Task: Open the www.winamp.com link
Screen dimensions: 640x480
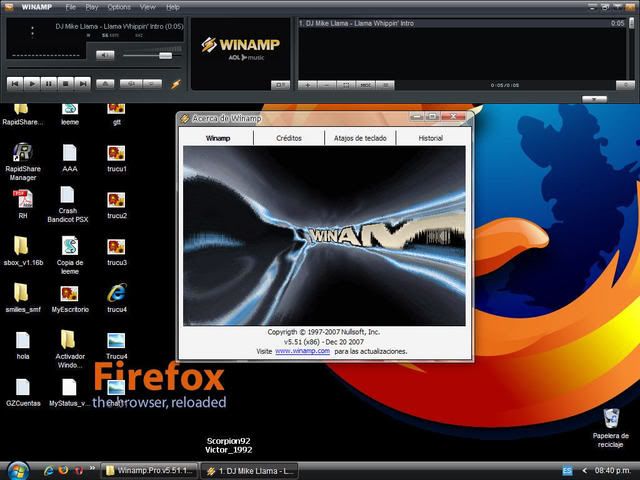Action: coord(302,351)
